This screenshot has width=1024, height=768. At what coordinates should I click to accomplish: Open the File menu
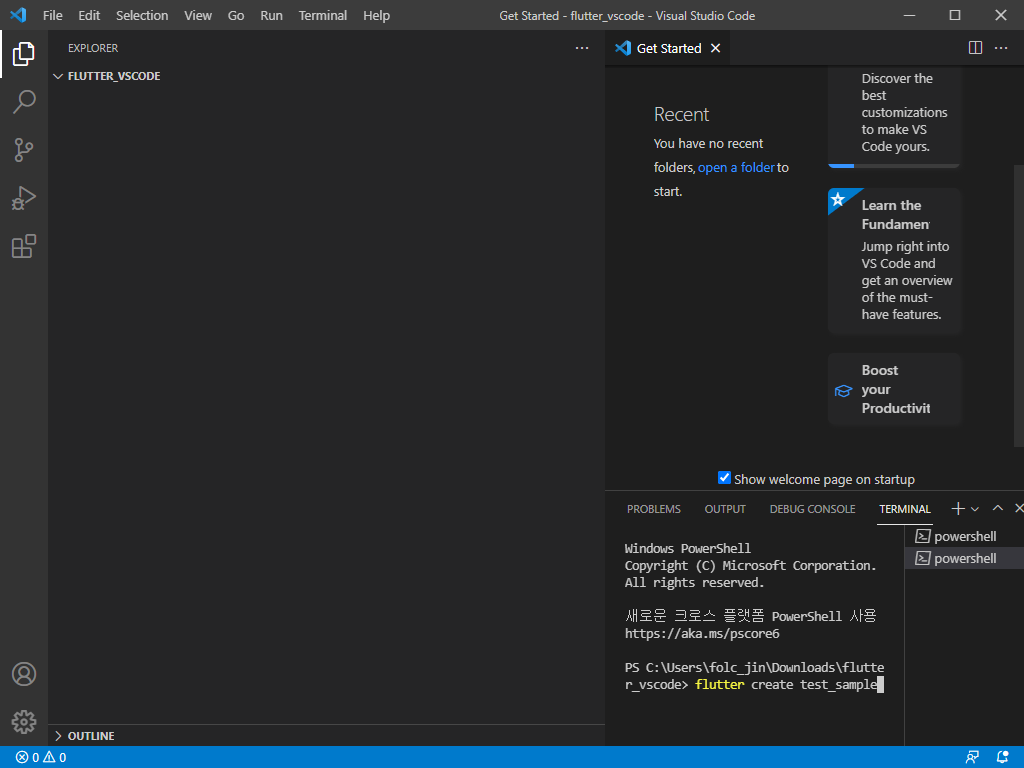(53, 15)
